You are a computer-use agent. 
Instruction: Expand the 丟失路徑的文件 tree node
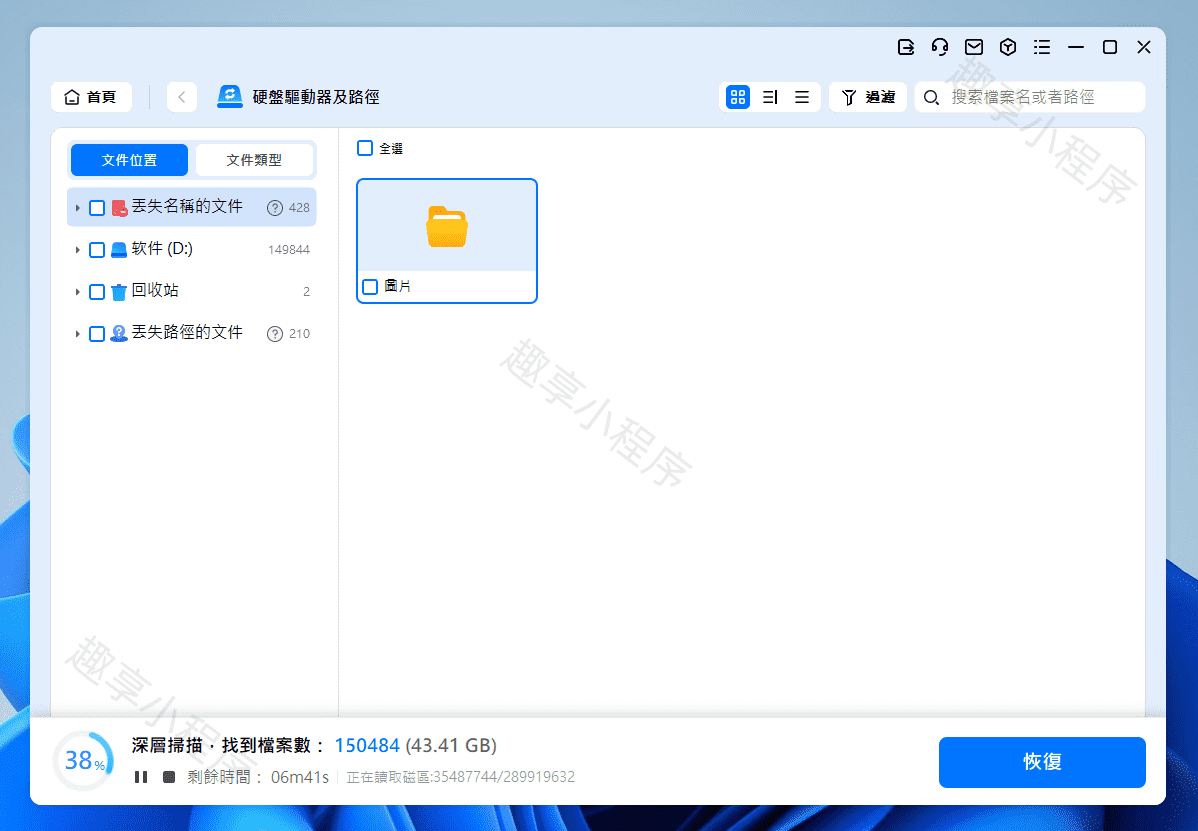[x=77, y=334]
